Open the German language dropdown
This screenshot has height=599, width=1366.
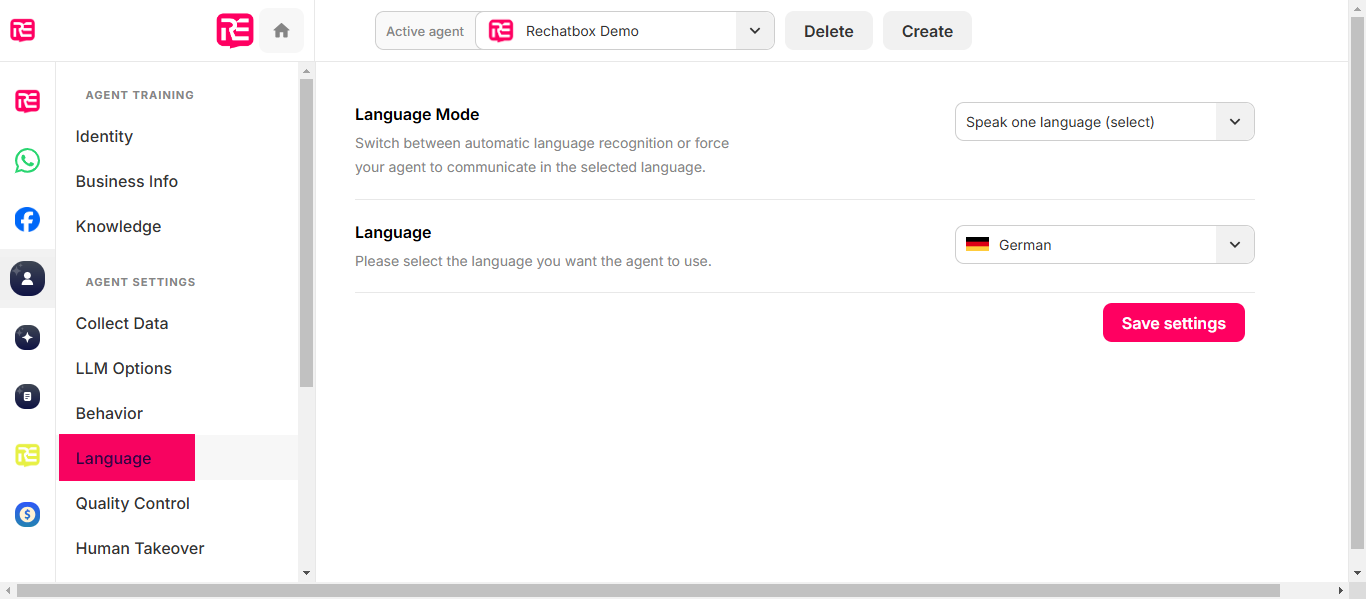click(1104, 245)
